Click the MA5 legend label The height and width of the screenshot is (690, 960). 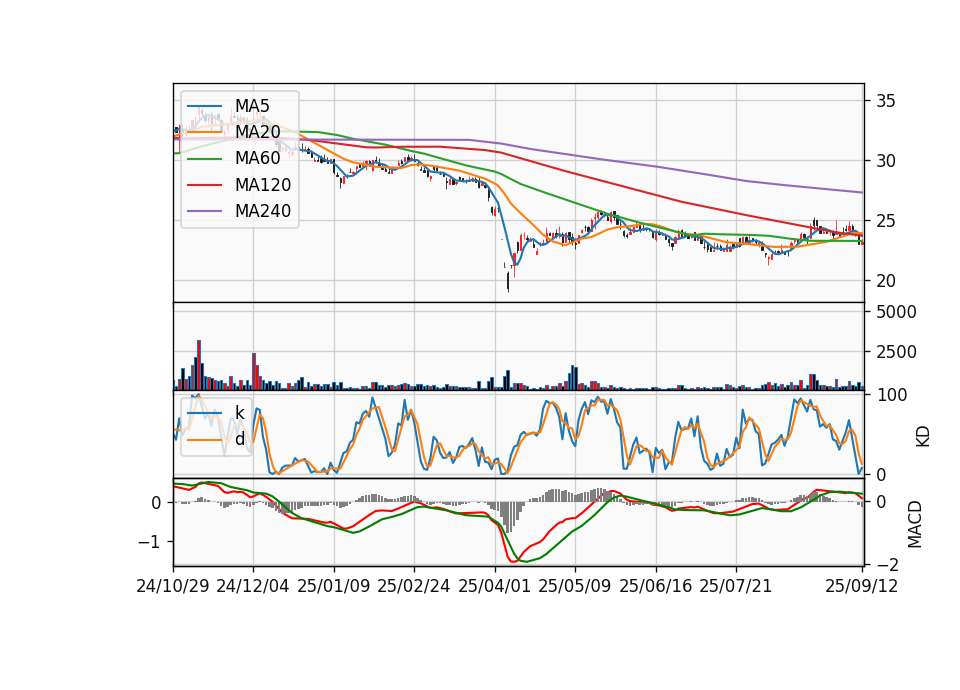tap(252, 105)
